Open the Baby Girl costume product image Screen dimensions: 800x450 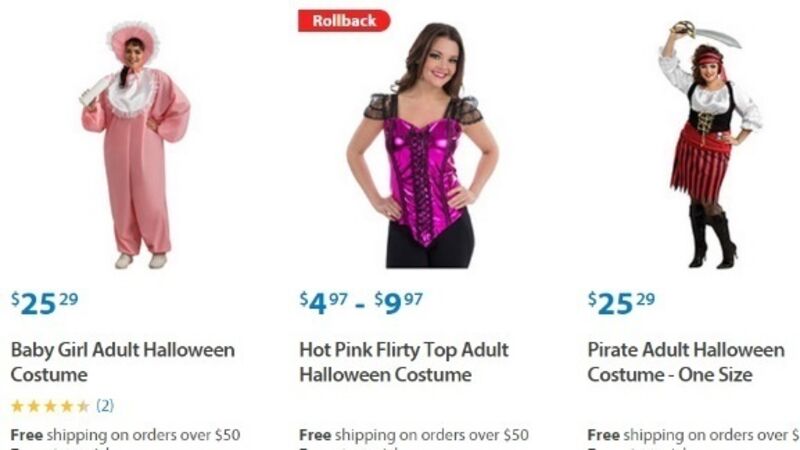(x=136, y=145)
